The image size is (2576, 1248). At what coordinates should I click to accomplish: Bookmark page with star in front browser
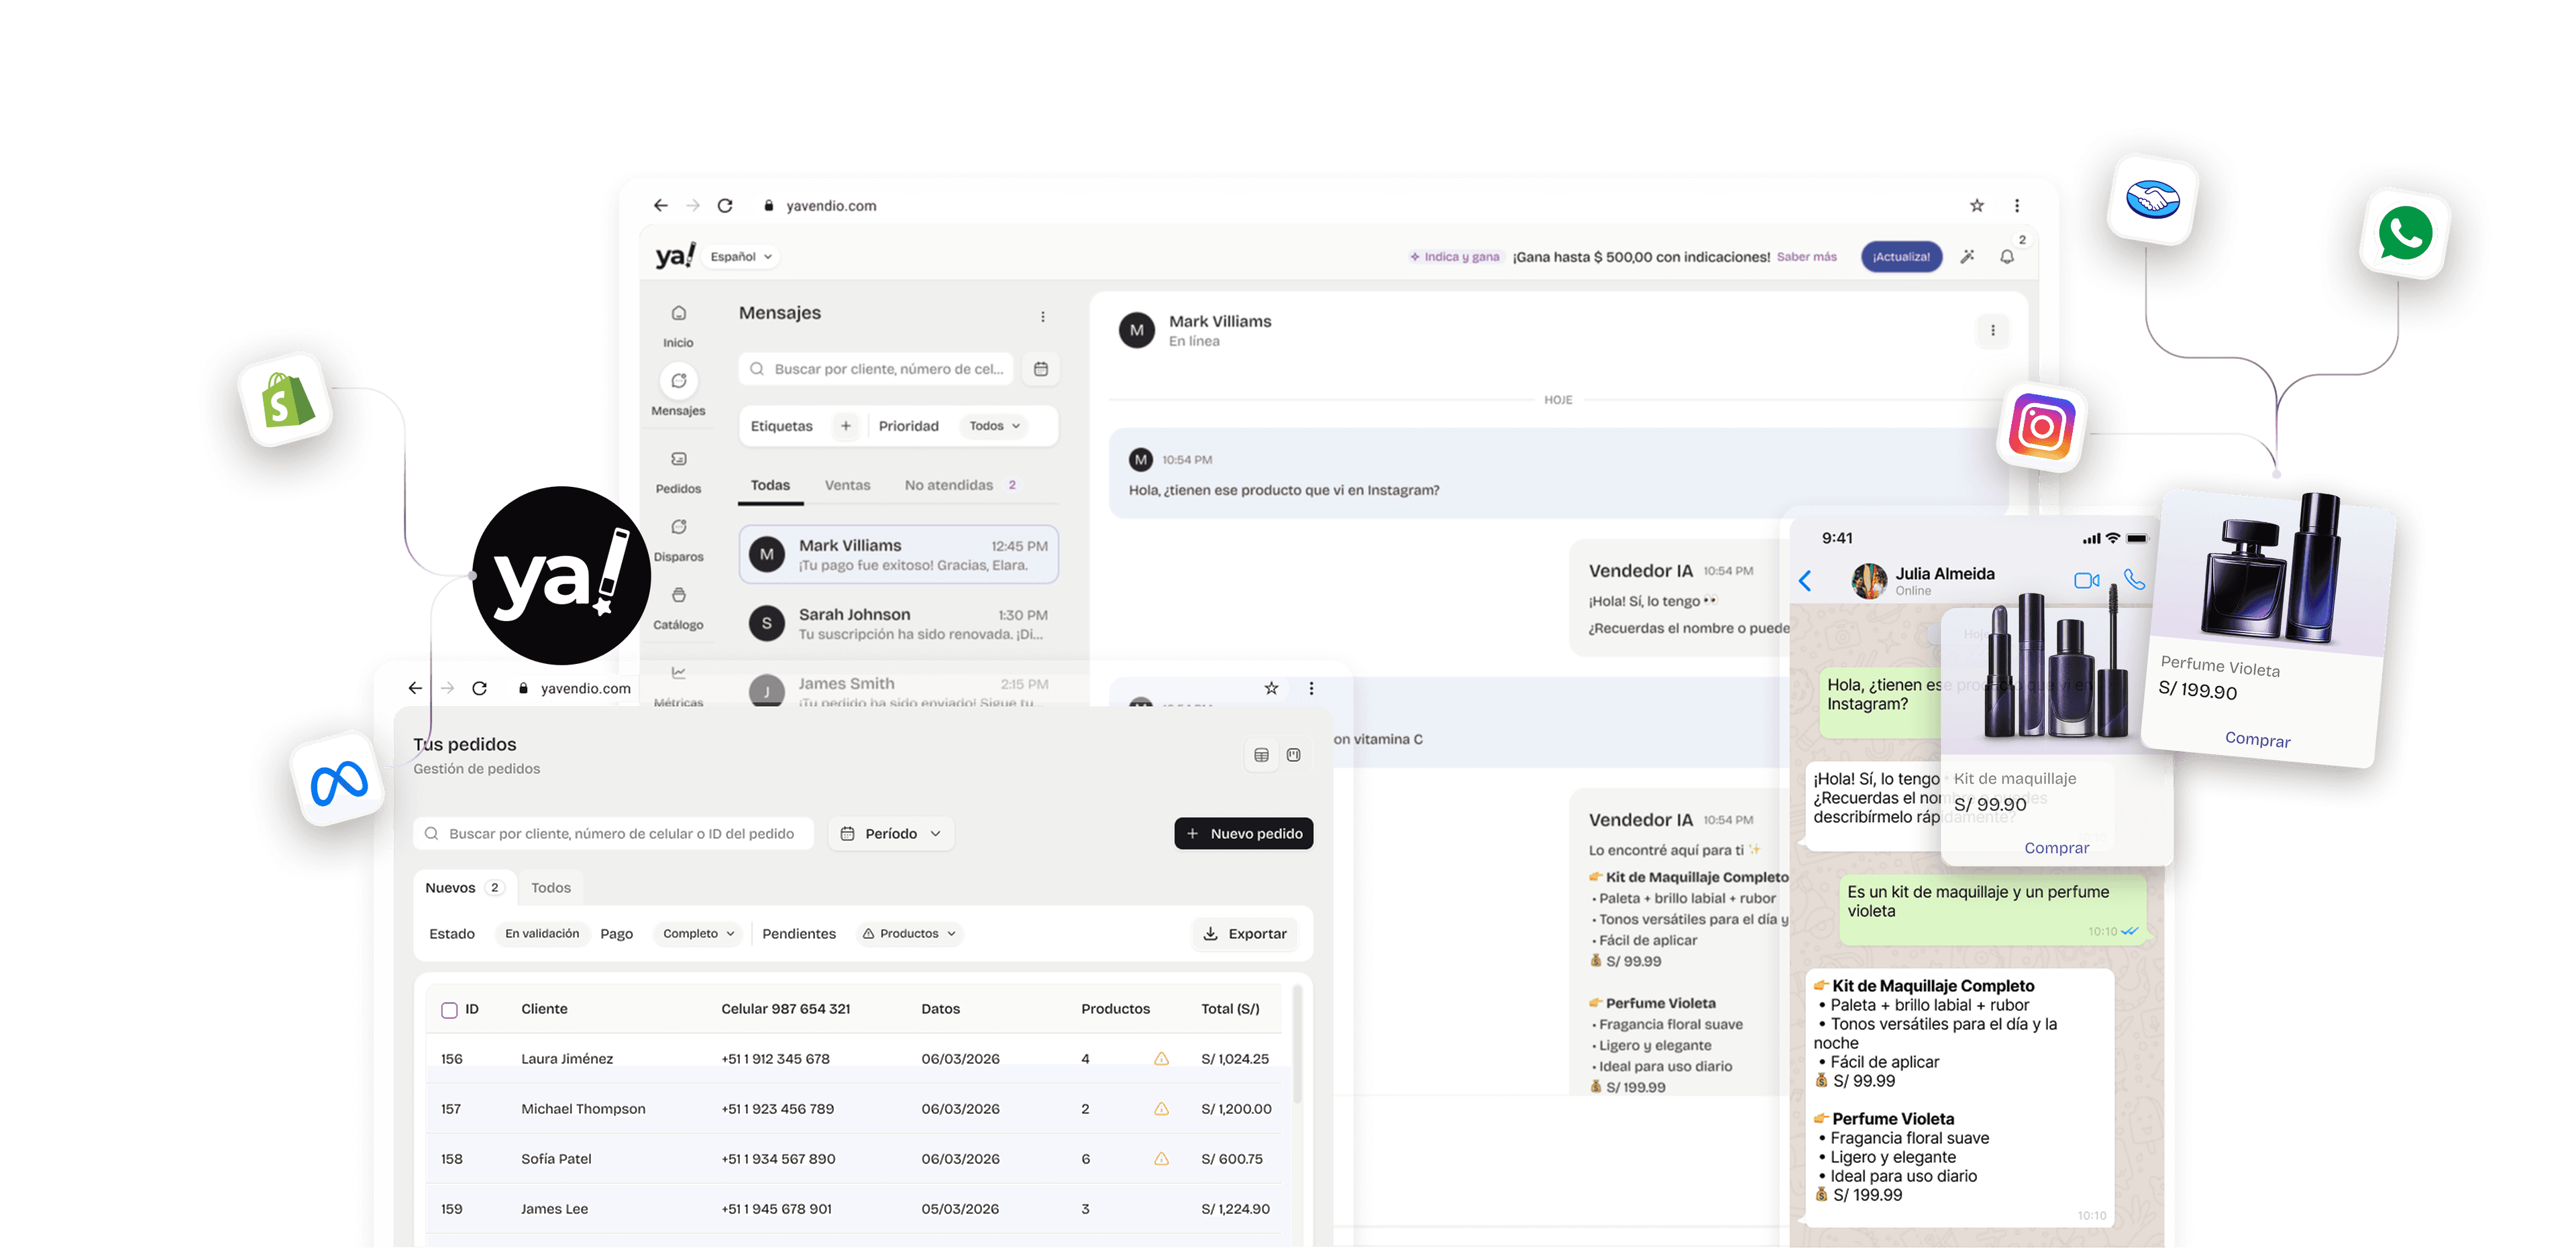tap(1270, 688)
